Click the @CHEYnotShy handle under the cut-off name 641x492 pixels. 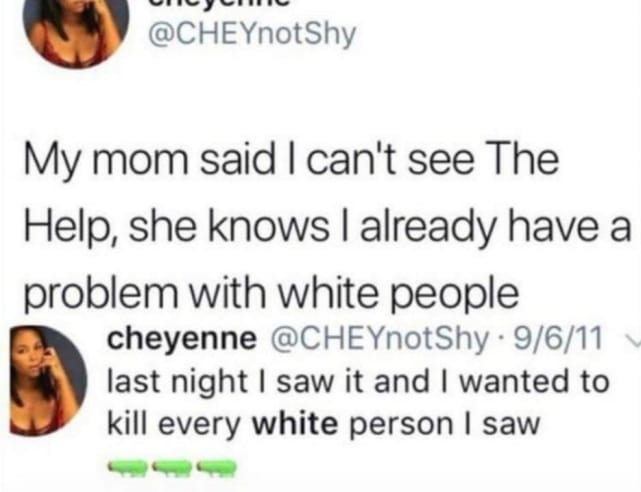coord(252,34)
